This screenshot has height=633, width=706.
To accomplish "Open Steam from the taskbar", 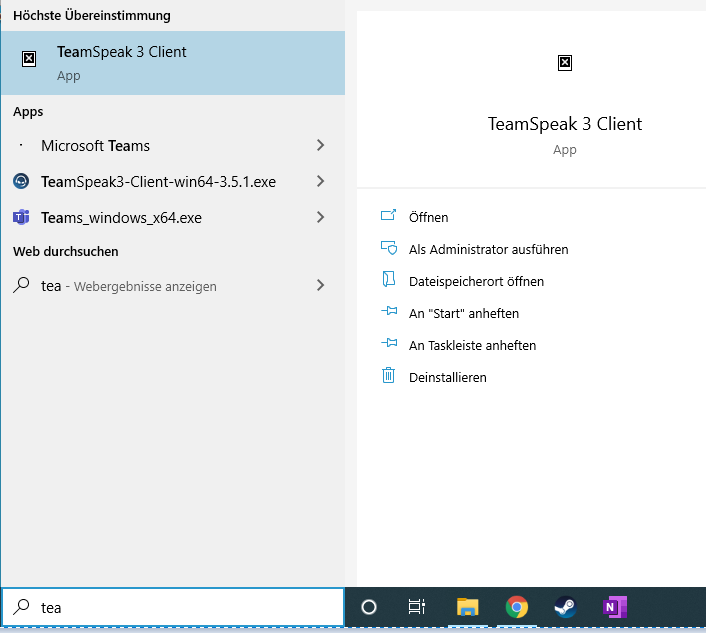I will click(565, 607).
